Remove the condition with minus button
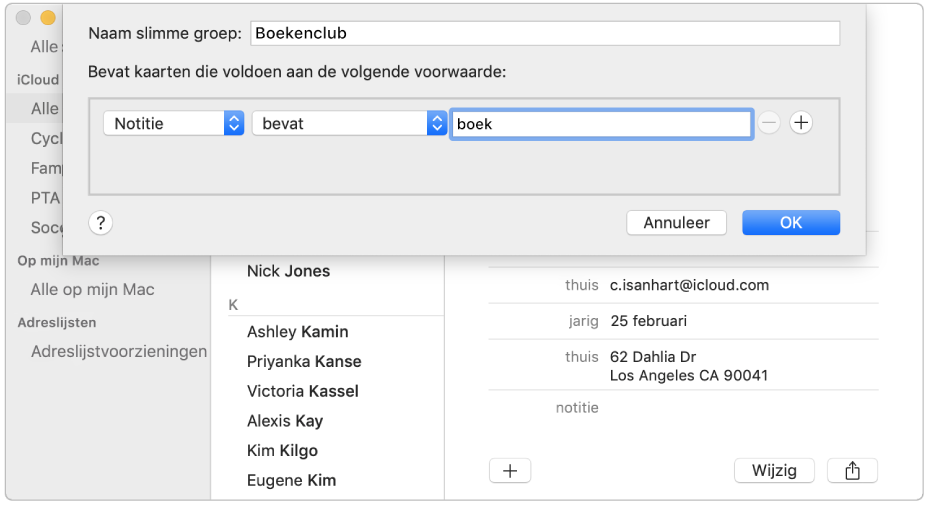931x505 pixels. pyautogui.click(x=769, y=123)
